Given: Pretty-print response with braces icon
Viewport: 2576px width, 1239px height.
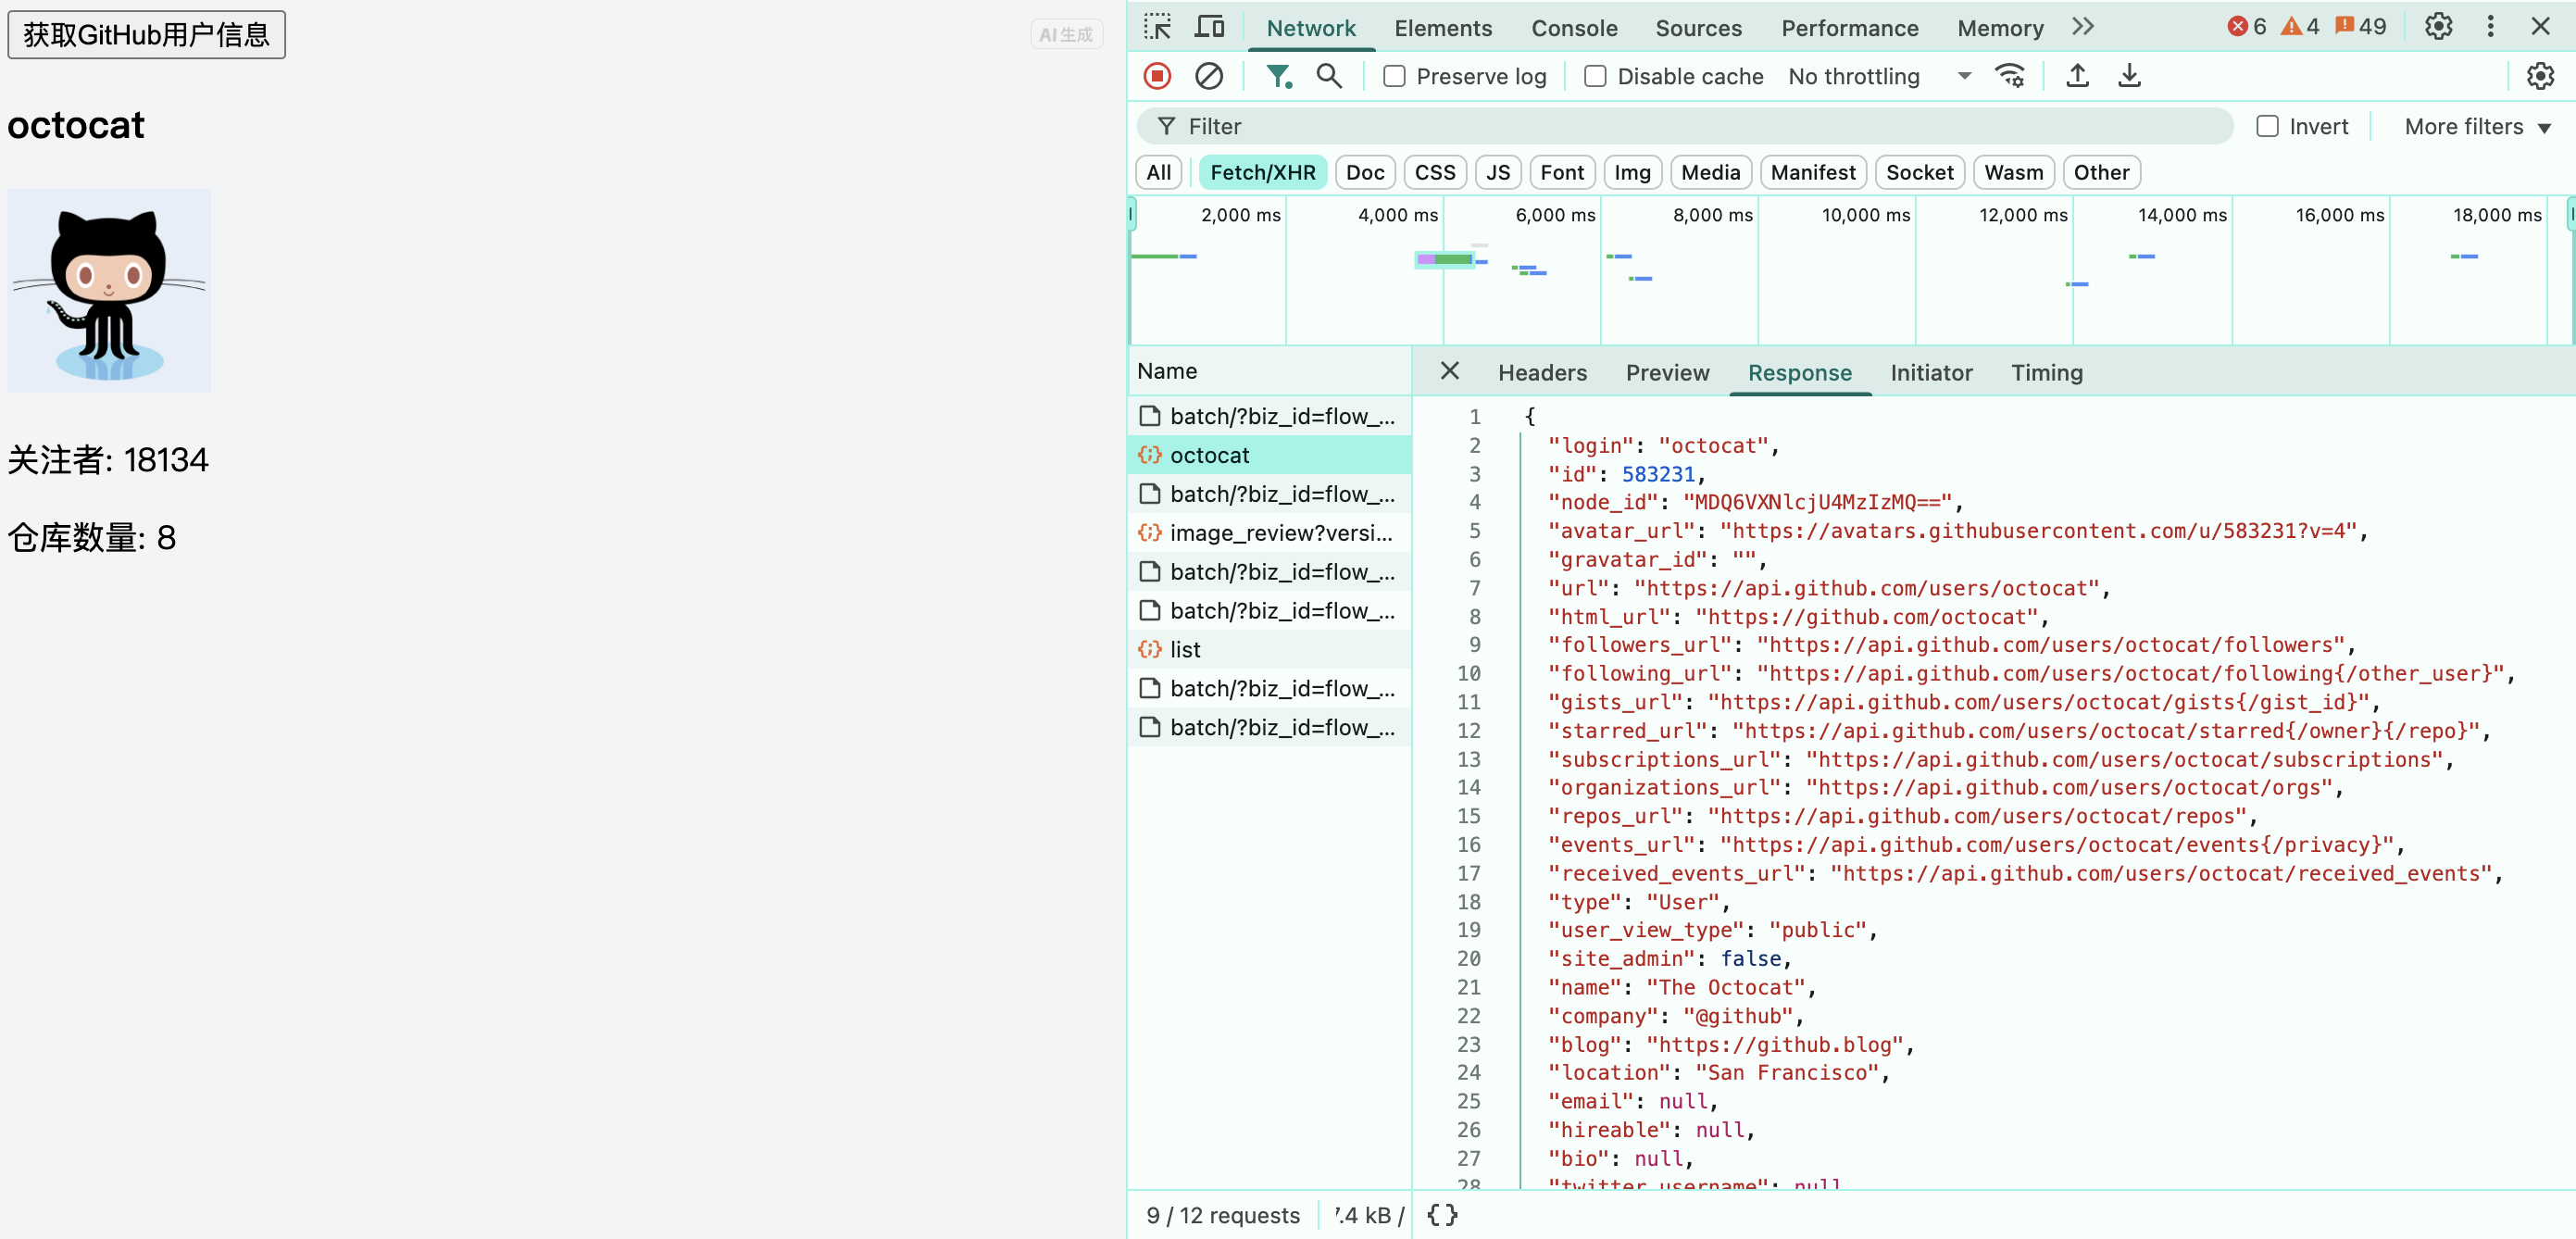Looking at the screenshot, I should (x=1442, y=1214).
